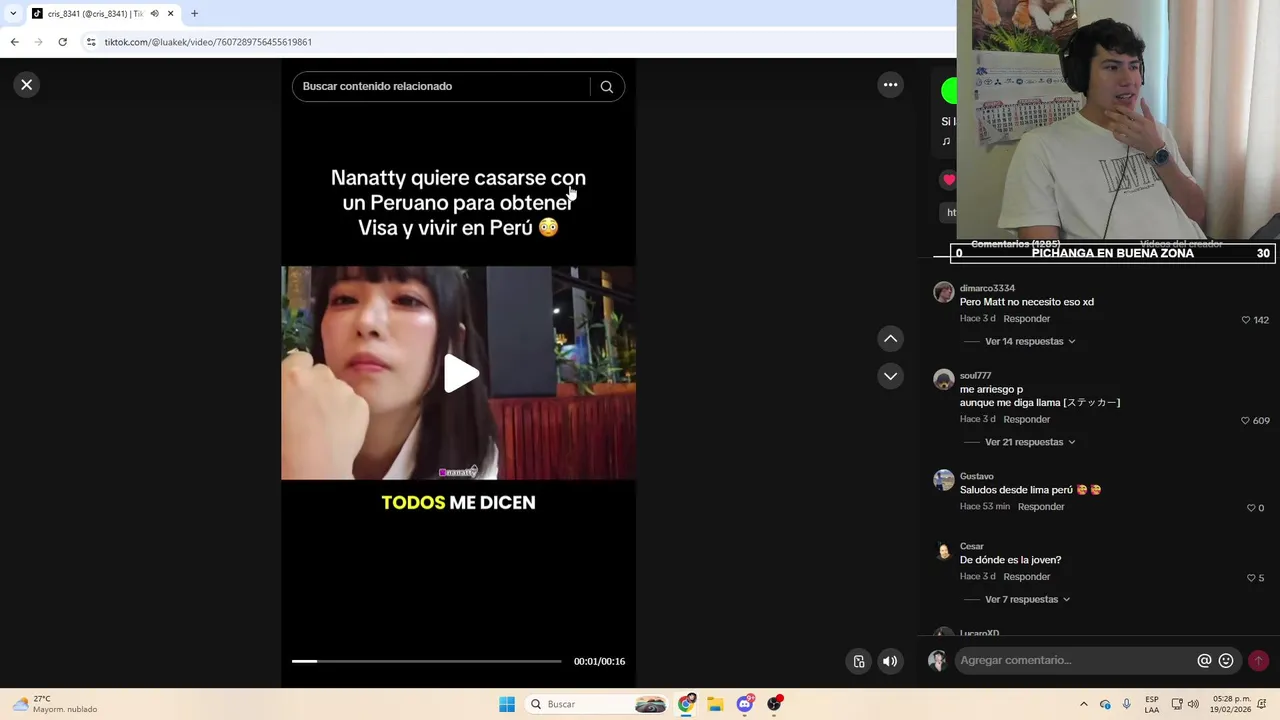This screenshot has height=720, width=1280.
Task: Open Discord from the taskbar
Action: (x=745, y=704)
